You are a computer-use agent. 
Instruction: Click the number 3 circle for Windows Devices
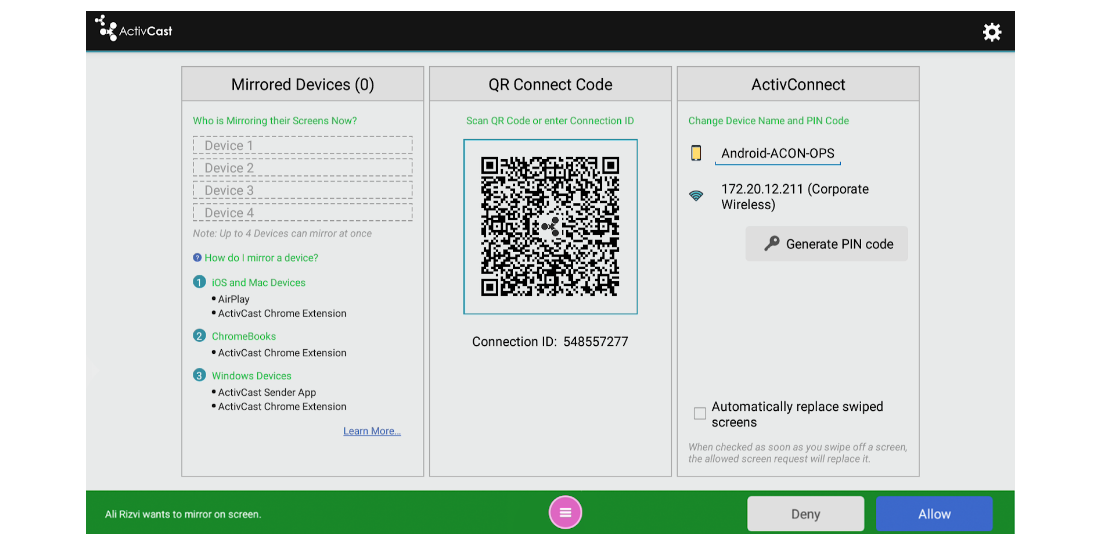(x=199, y=375)
